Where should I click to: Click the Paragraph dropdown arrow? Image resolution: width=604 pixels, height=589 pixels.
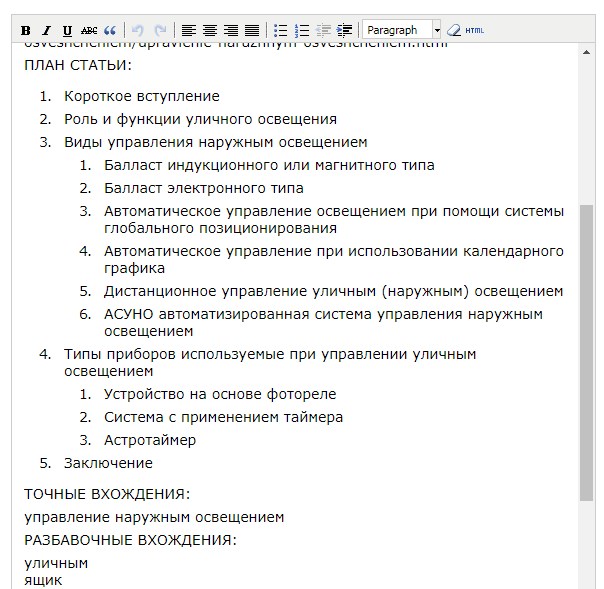pos(437,30)
